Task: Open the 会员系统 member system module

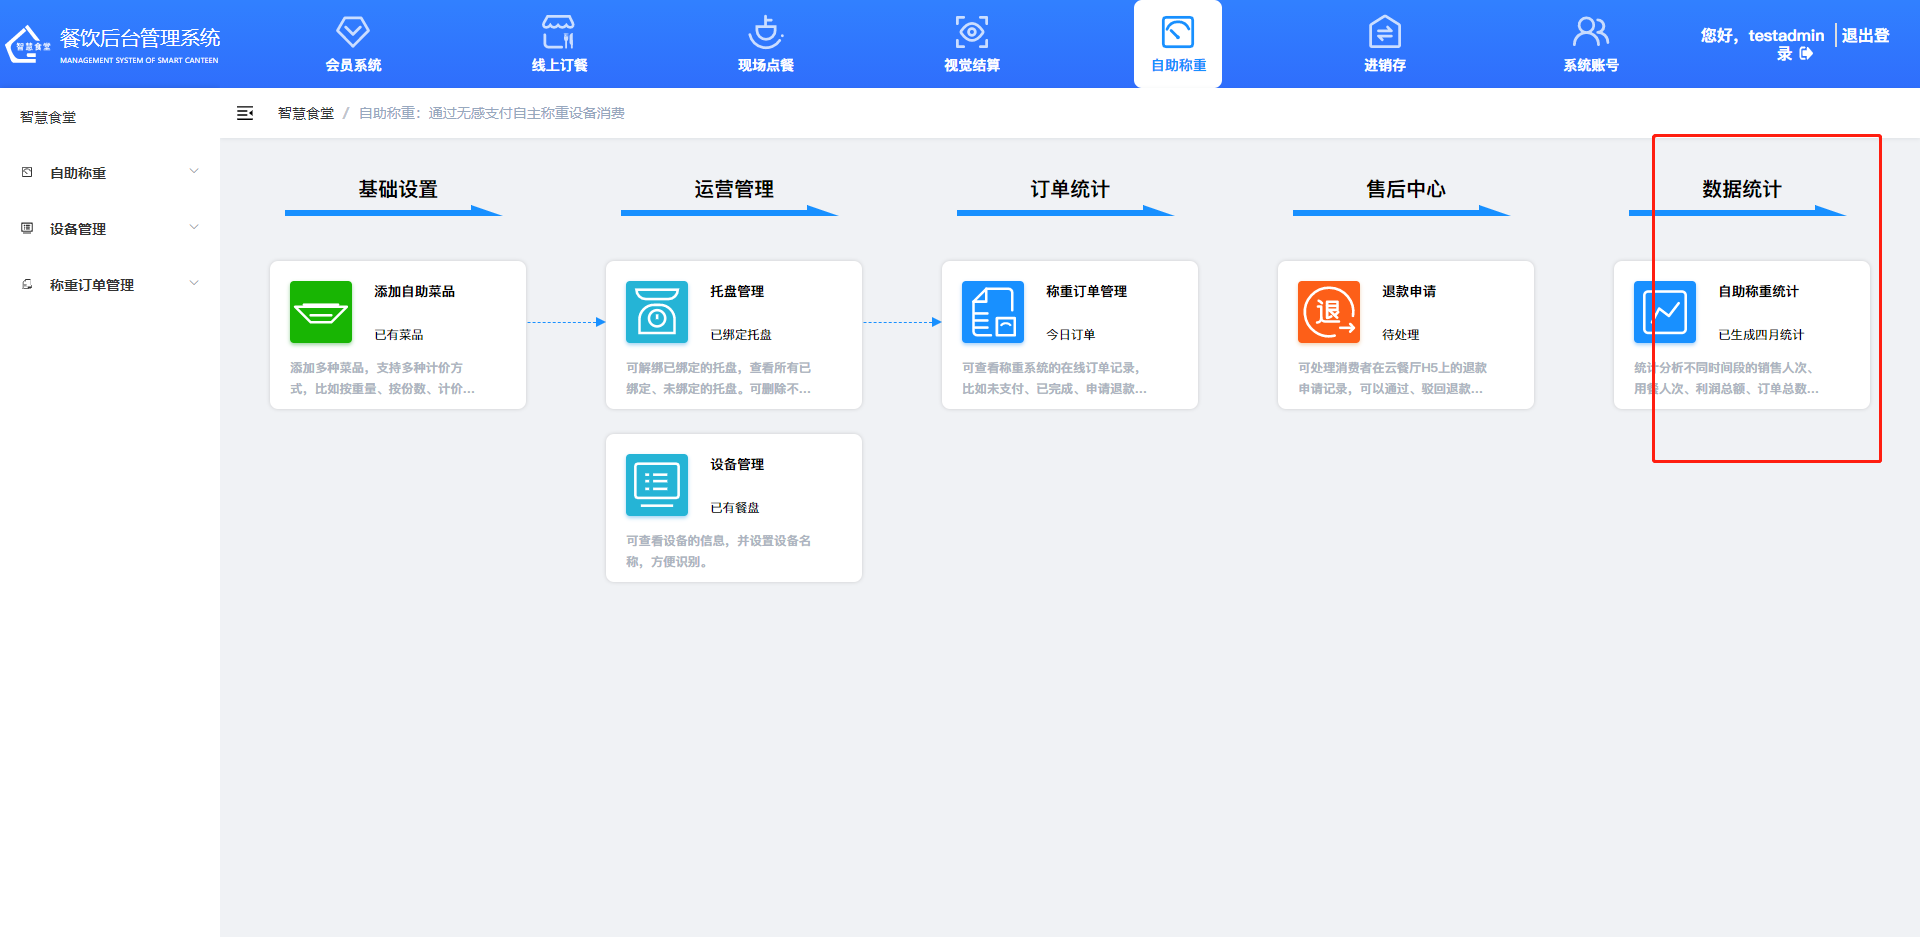Action: (x=352, y=44)
